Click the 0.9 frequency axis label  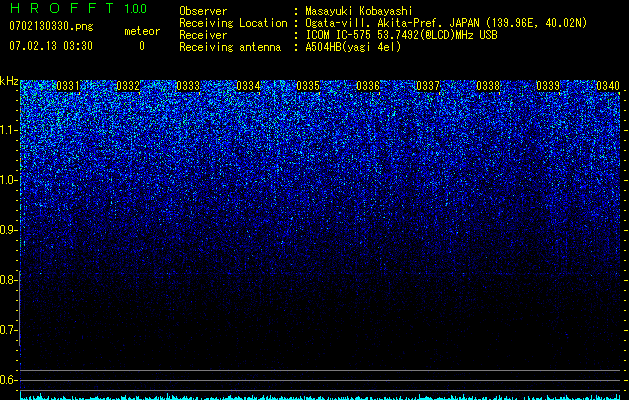pyautogui.click(x=8, y=230)
